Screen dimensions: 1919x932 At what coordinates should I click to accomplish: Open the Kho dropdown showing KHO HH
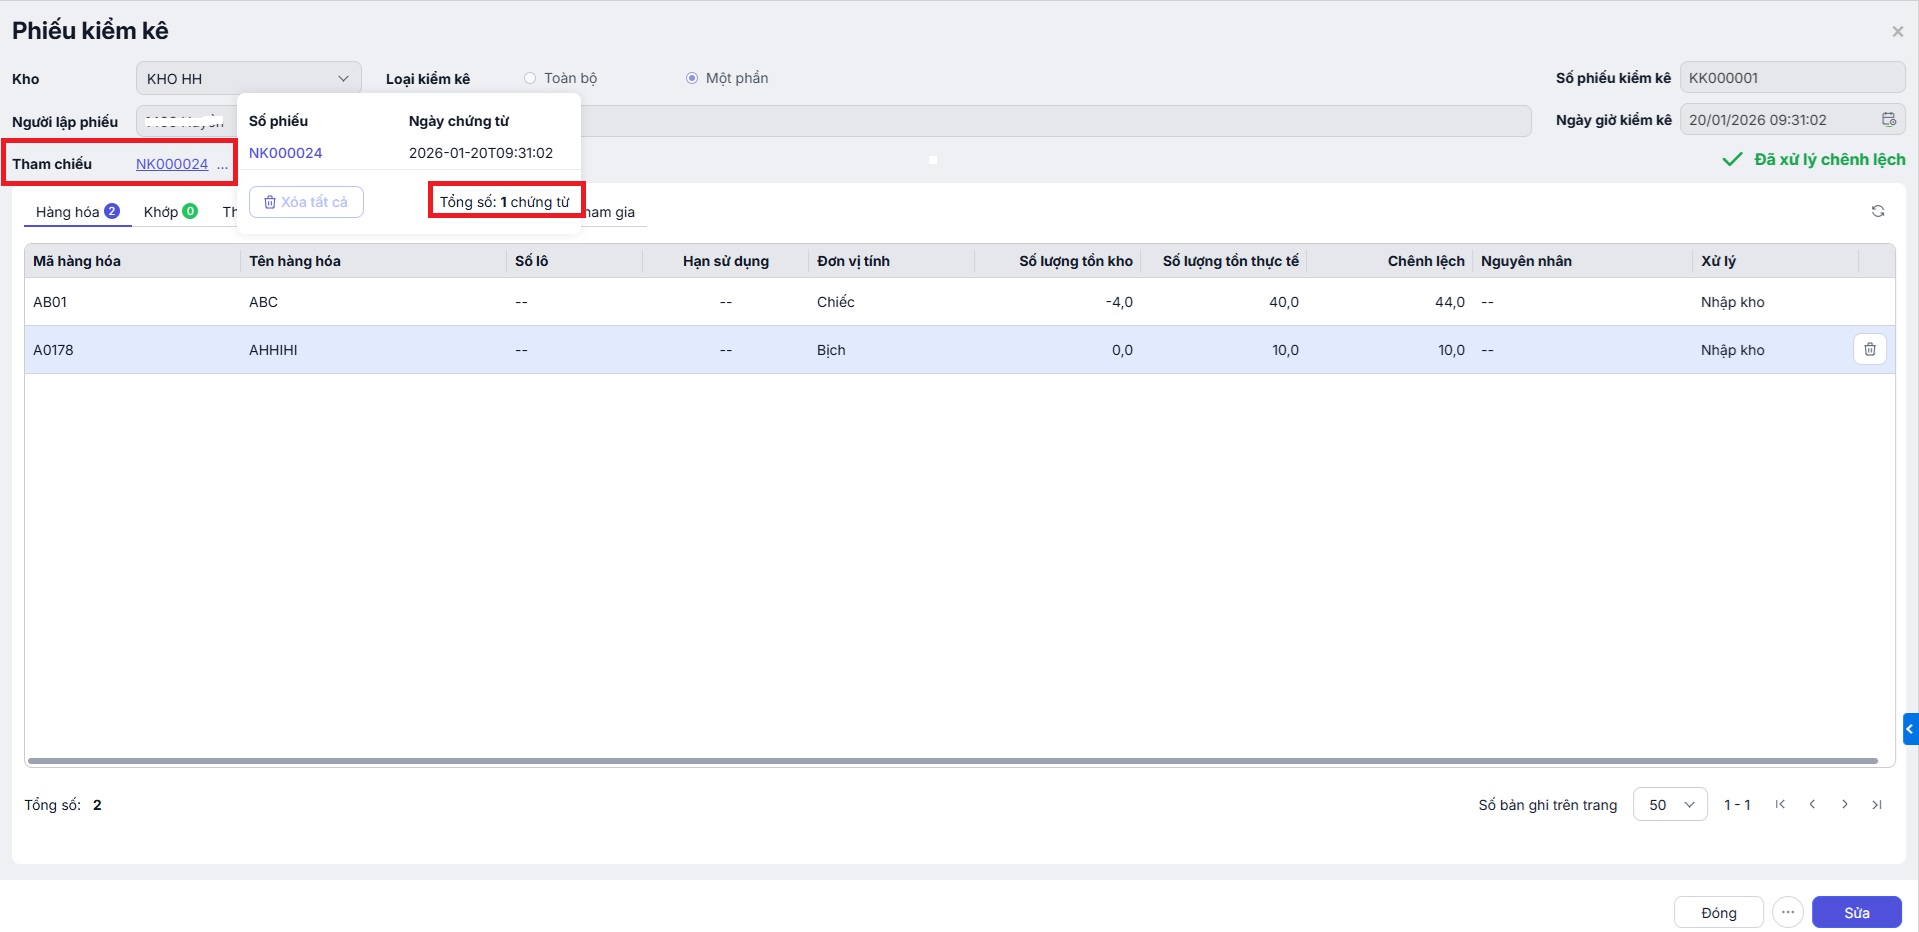(248, 78)
